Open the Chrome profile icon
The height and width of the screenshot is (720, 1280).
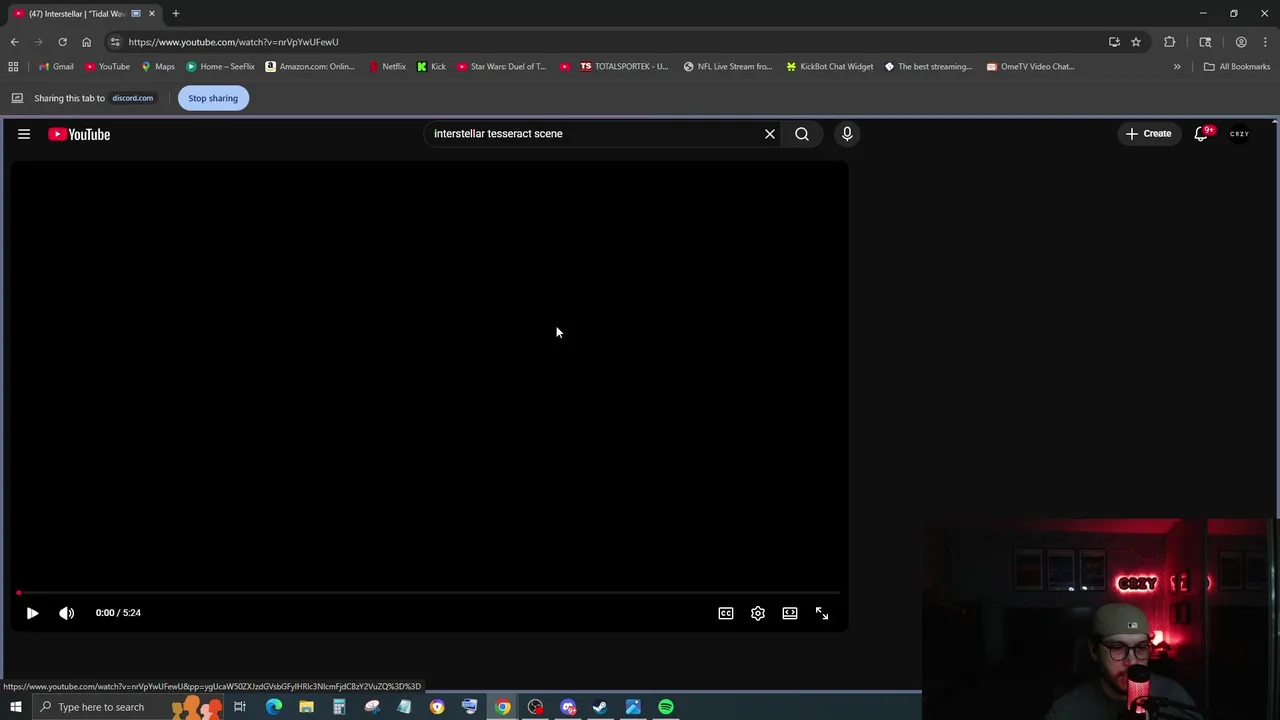point(1241,42)
